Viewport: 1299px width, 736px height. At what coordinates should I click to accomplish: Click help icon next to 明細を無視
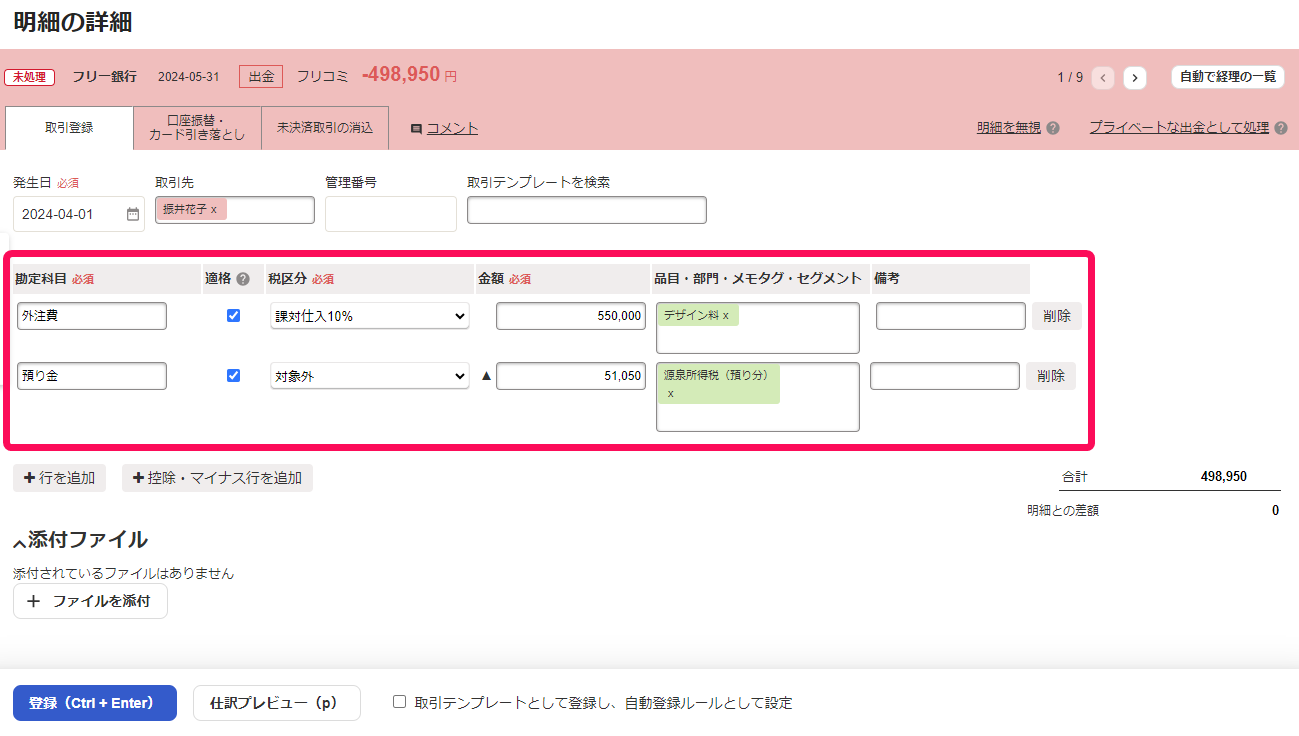pos(1053,128)
